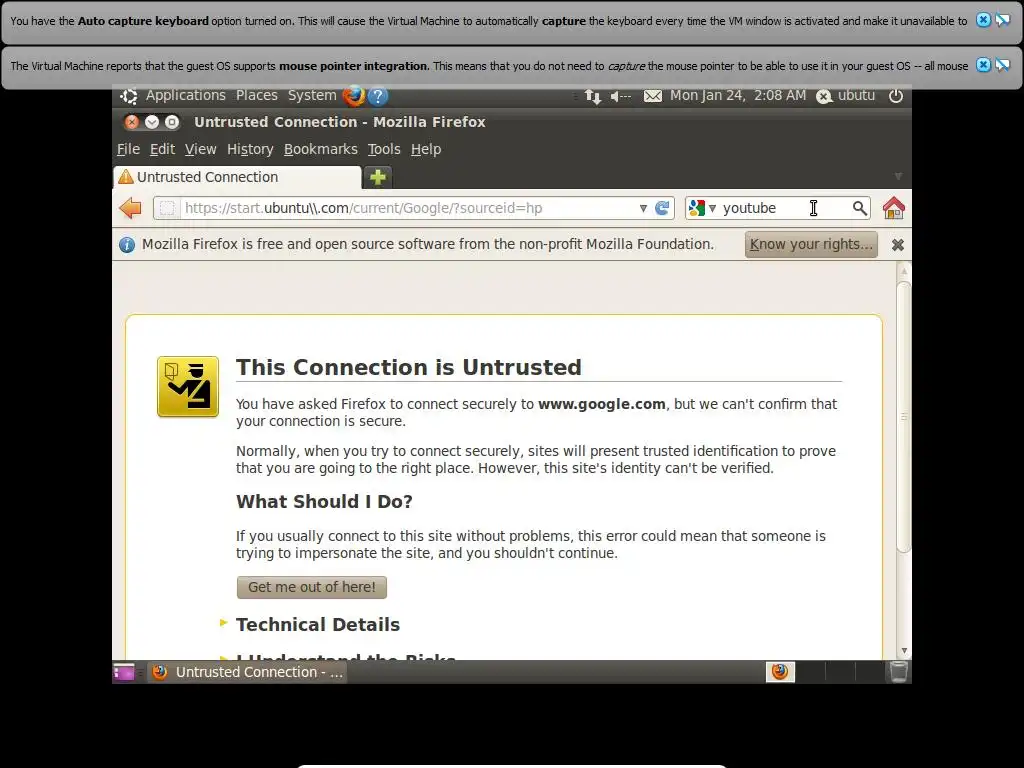
Task: Click the scrollbar up arrow
Action: point(904,270)
